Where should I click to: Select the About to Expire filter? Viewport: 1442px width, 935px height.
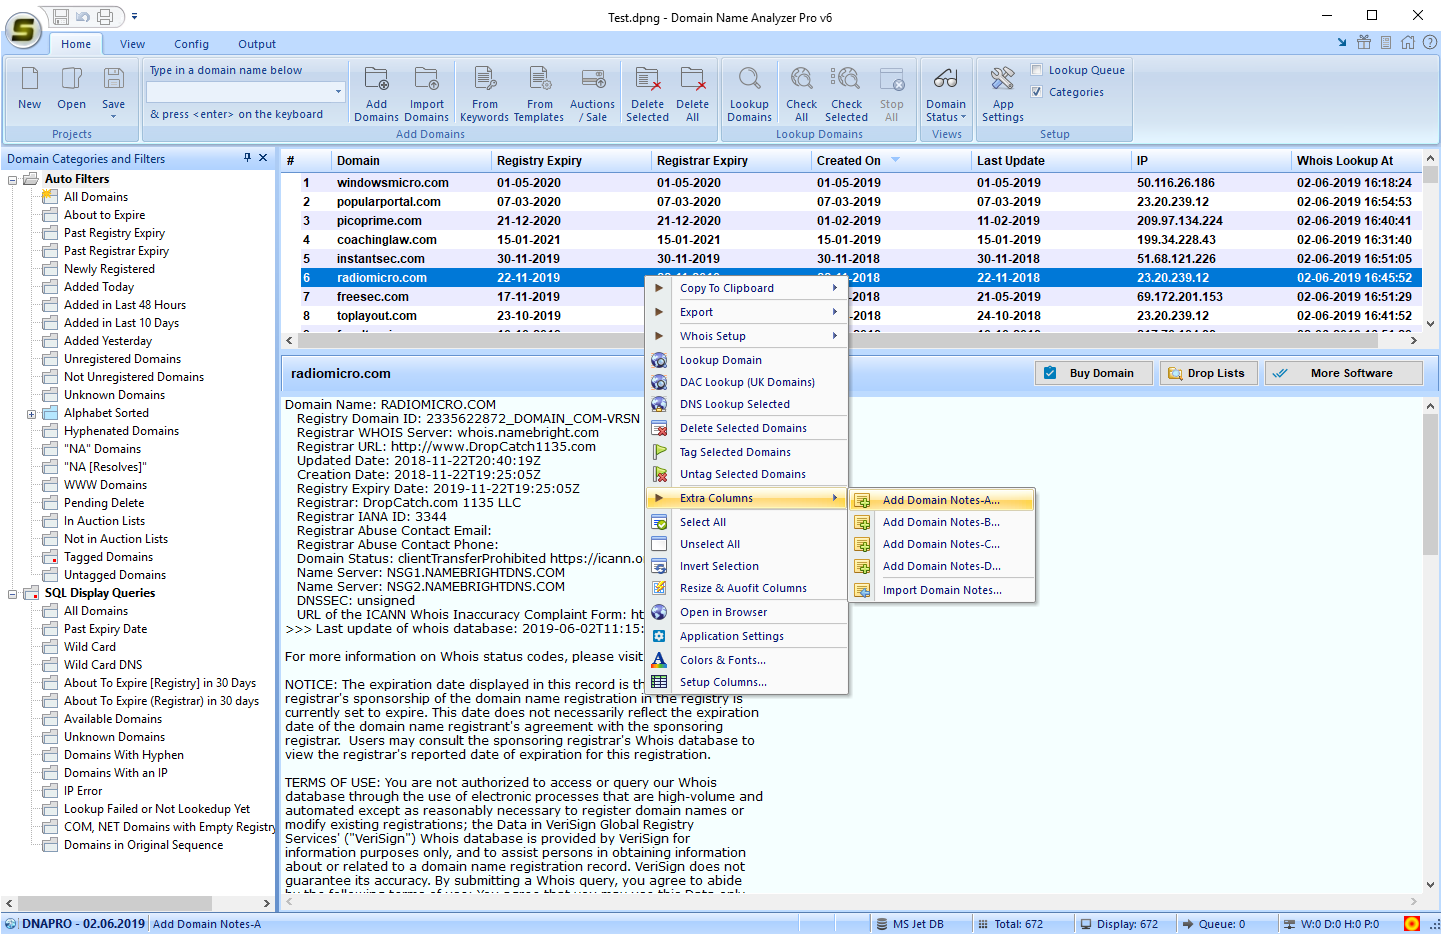[x=104, y=215]
